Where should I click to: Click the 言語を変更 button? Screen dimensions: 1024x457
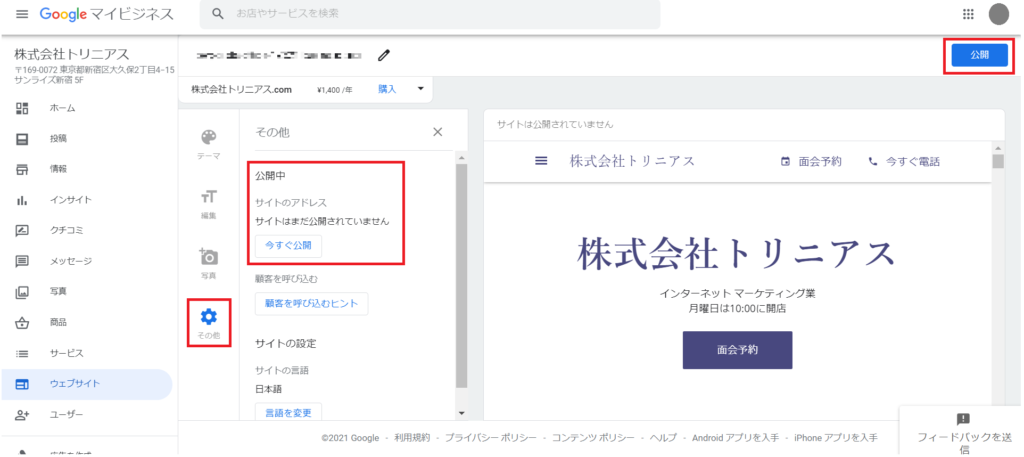tap(288, 413)
